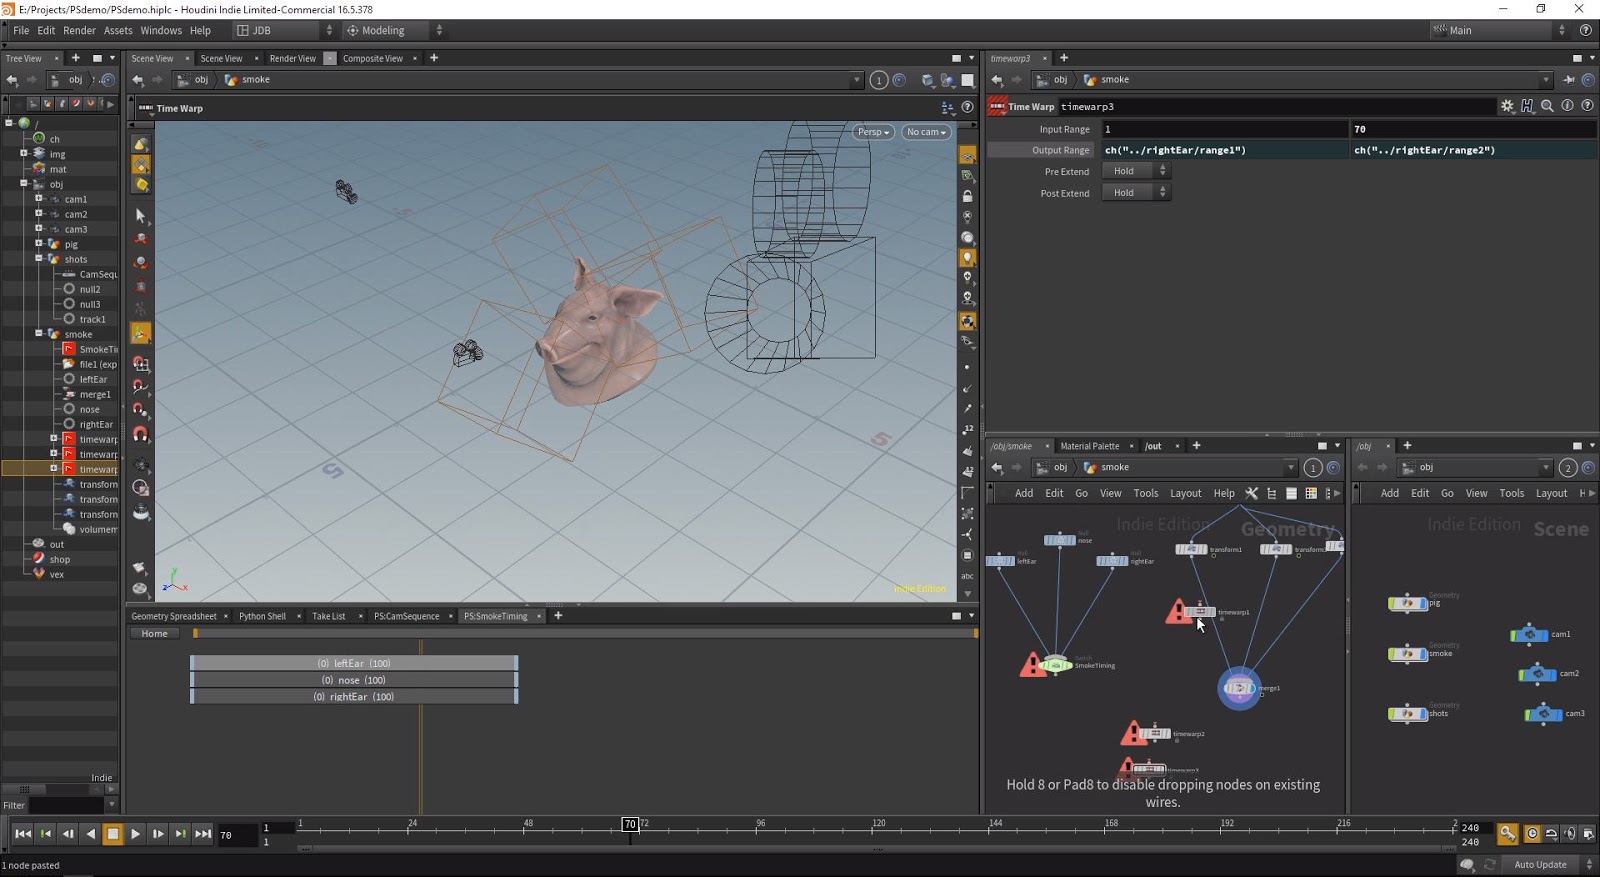Screen dimensions: 1600x877
Task: Click the parameter search magnifier icon
Action: pyautogui.click(x=1547, y=106)
